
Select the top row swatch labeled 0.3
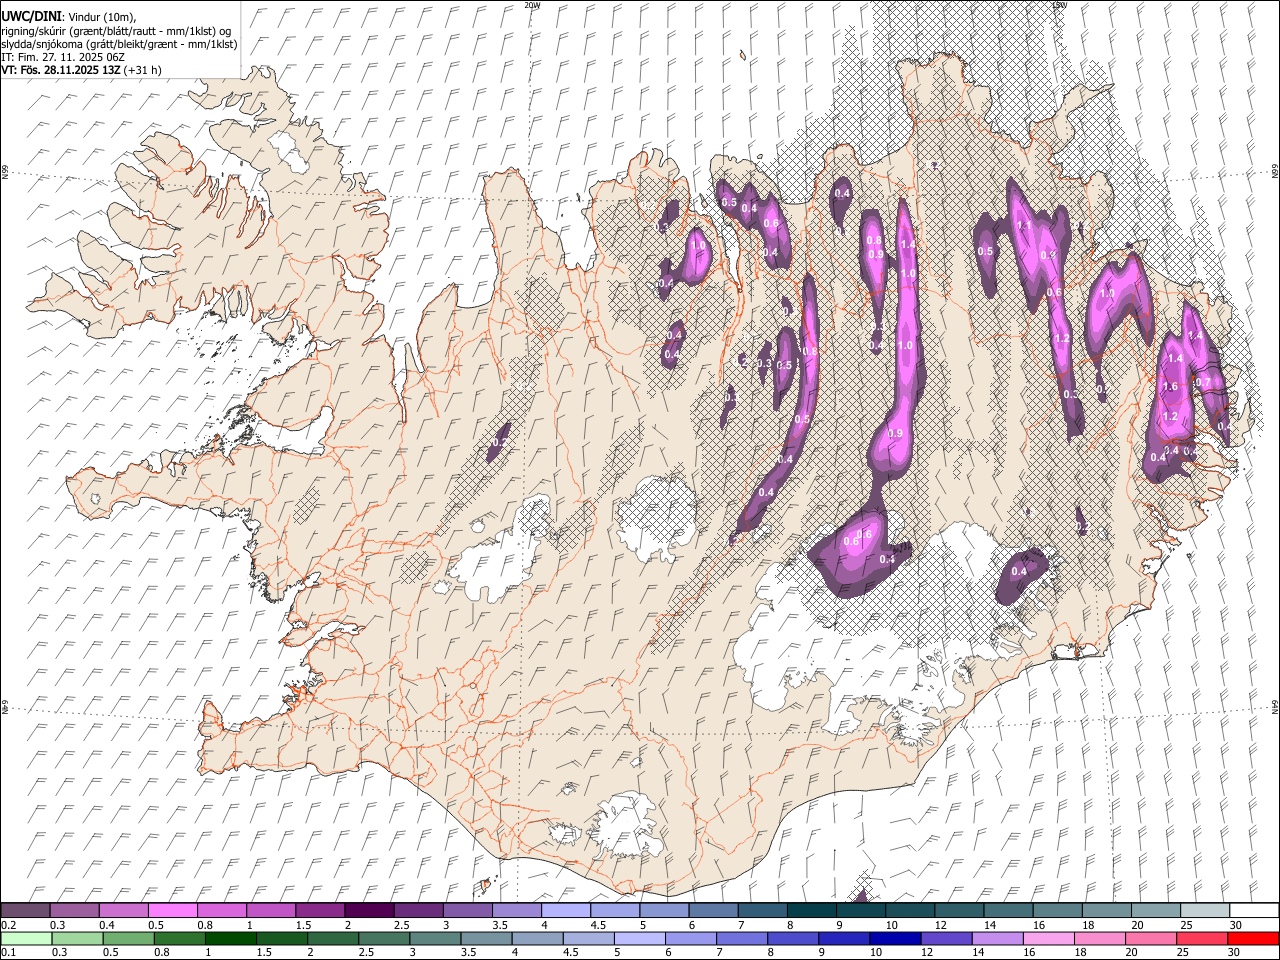click(75, 910)
